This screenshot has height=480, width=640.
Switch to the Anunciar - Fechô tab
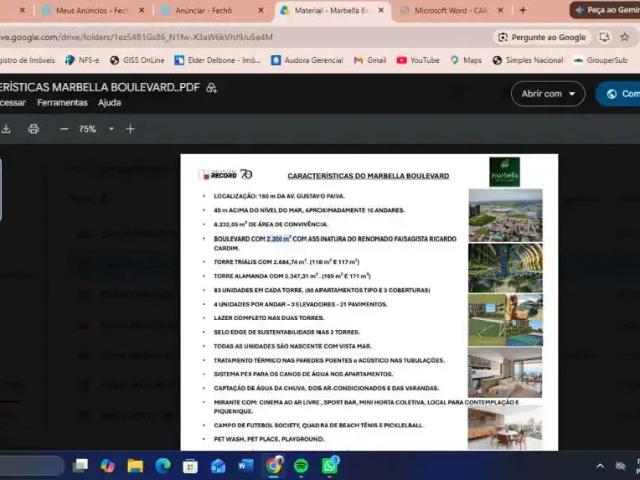pos(203,11)
